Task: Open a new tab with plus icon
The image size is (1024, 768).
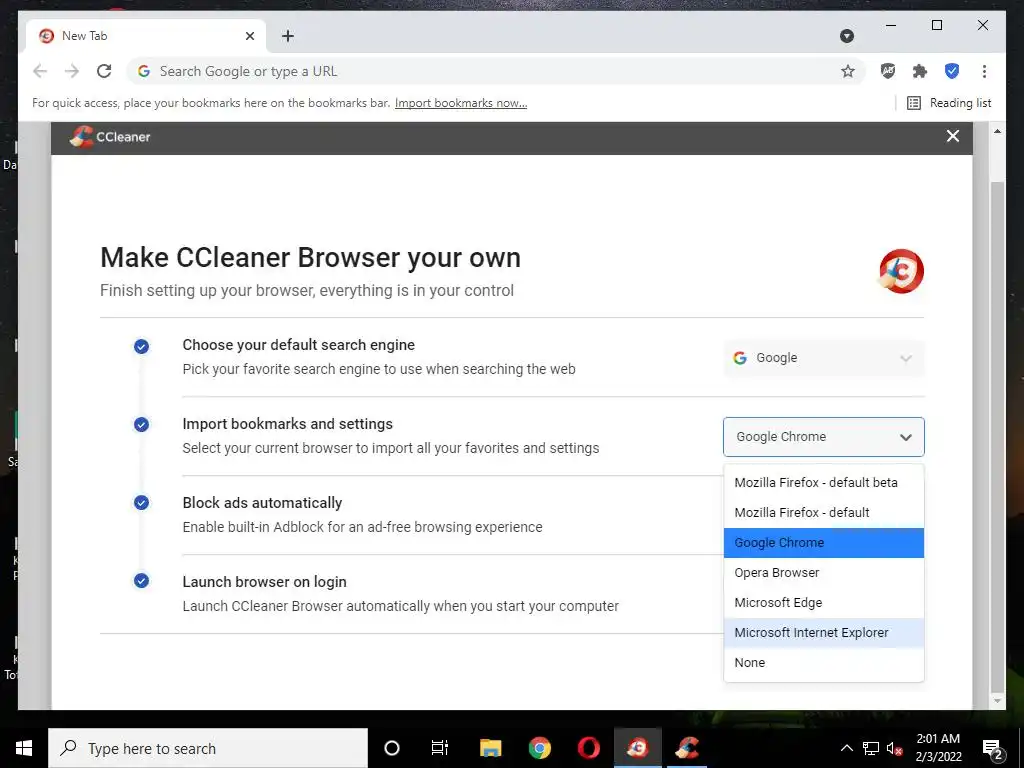Action: pos(287,36)
